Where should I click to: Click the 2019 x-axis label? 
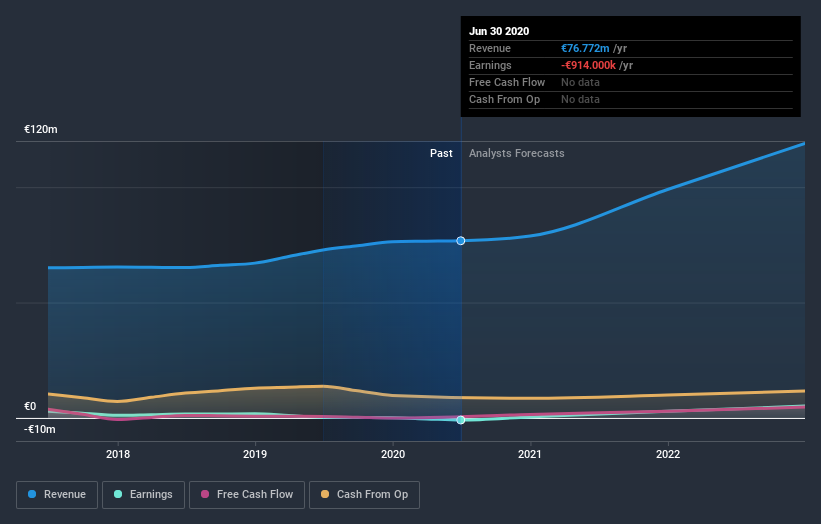255,454
